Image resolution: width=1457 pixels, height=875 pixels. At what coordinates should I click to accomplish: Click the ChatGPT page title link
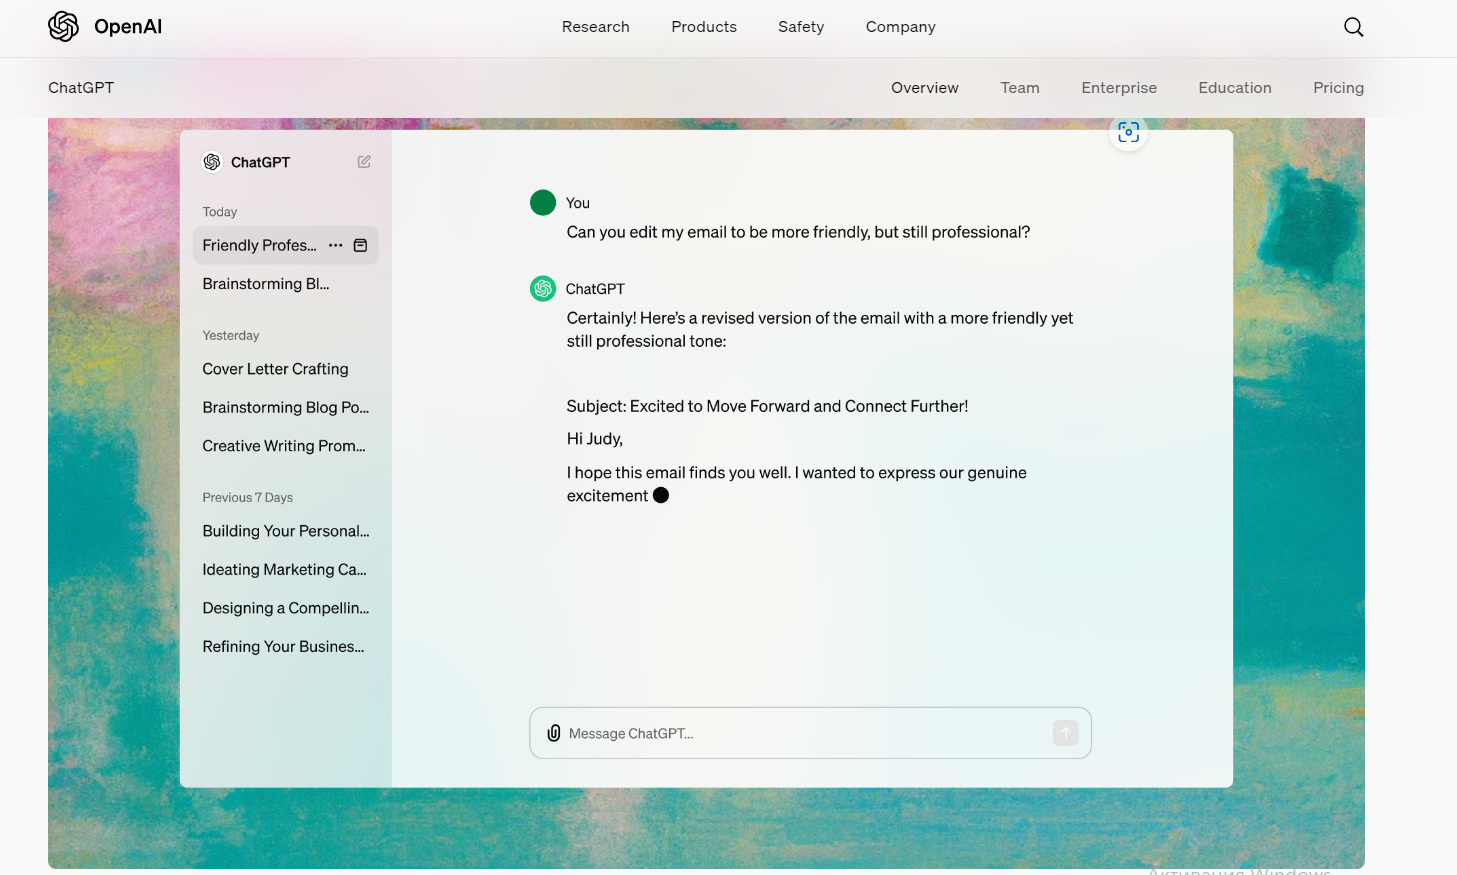point(81,88)
